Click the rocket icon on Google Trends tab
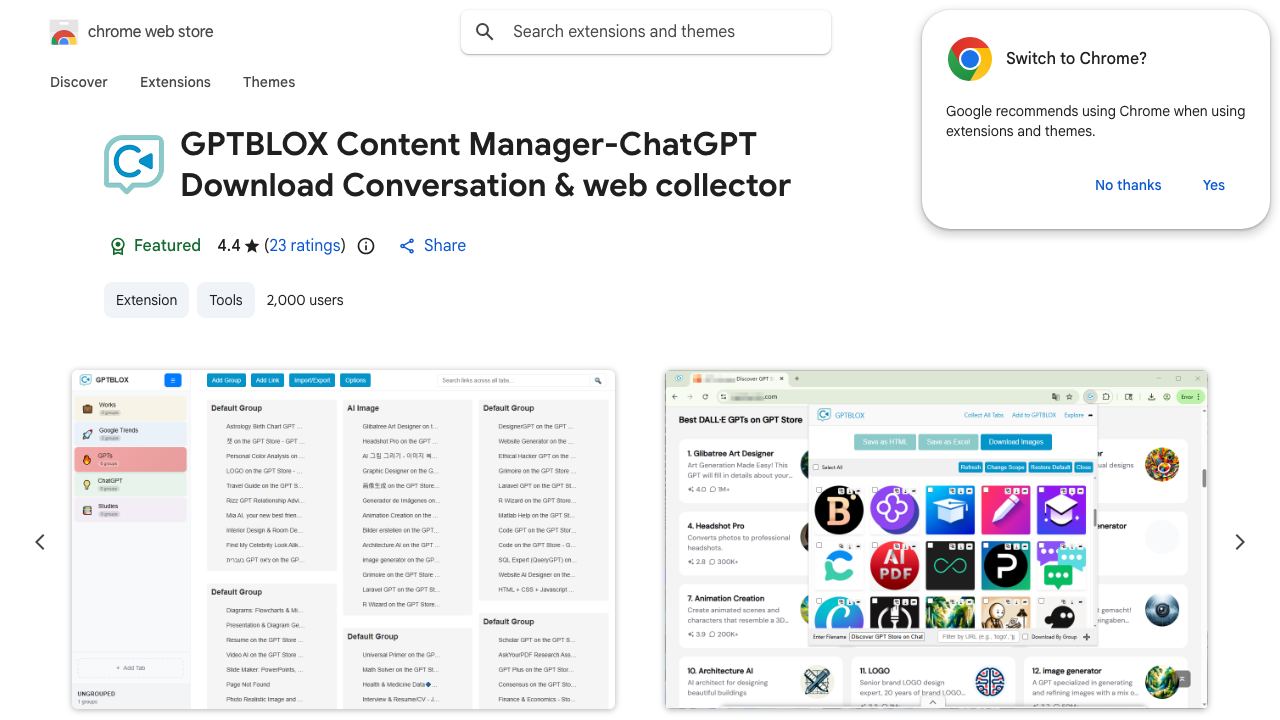1280x720 pixels. point(87,434)
